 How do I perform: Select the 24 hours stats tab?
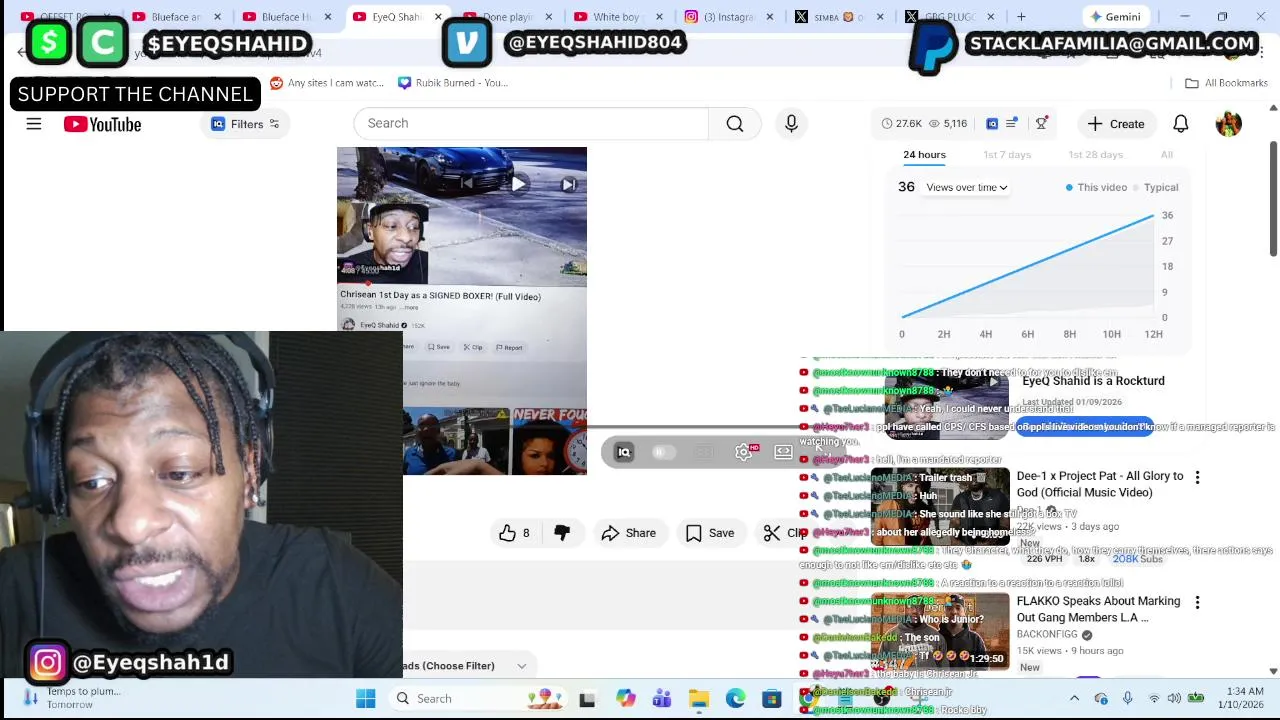click(x=924, y=154)
